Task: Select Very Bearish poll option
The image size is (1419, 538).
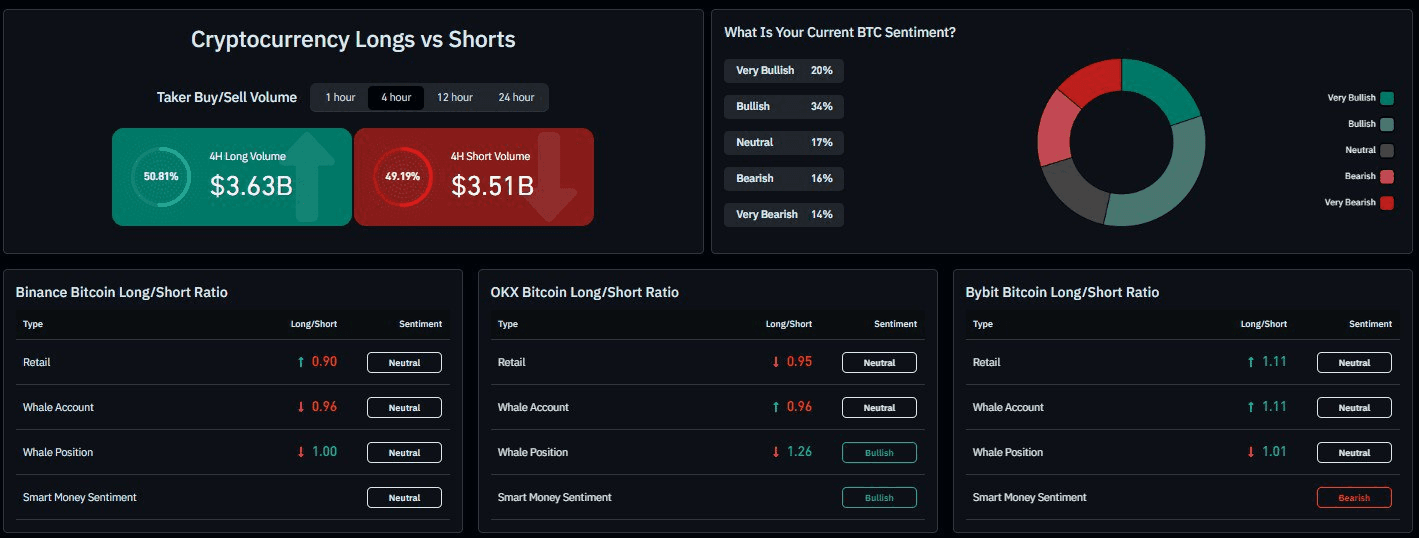Action: [x=784, y=215]
